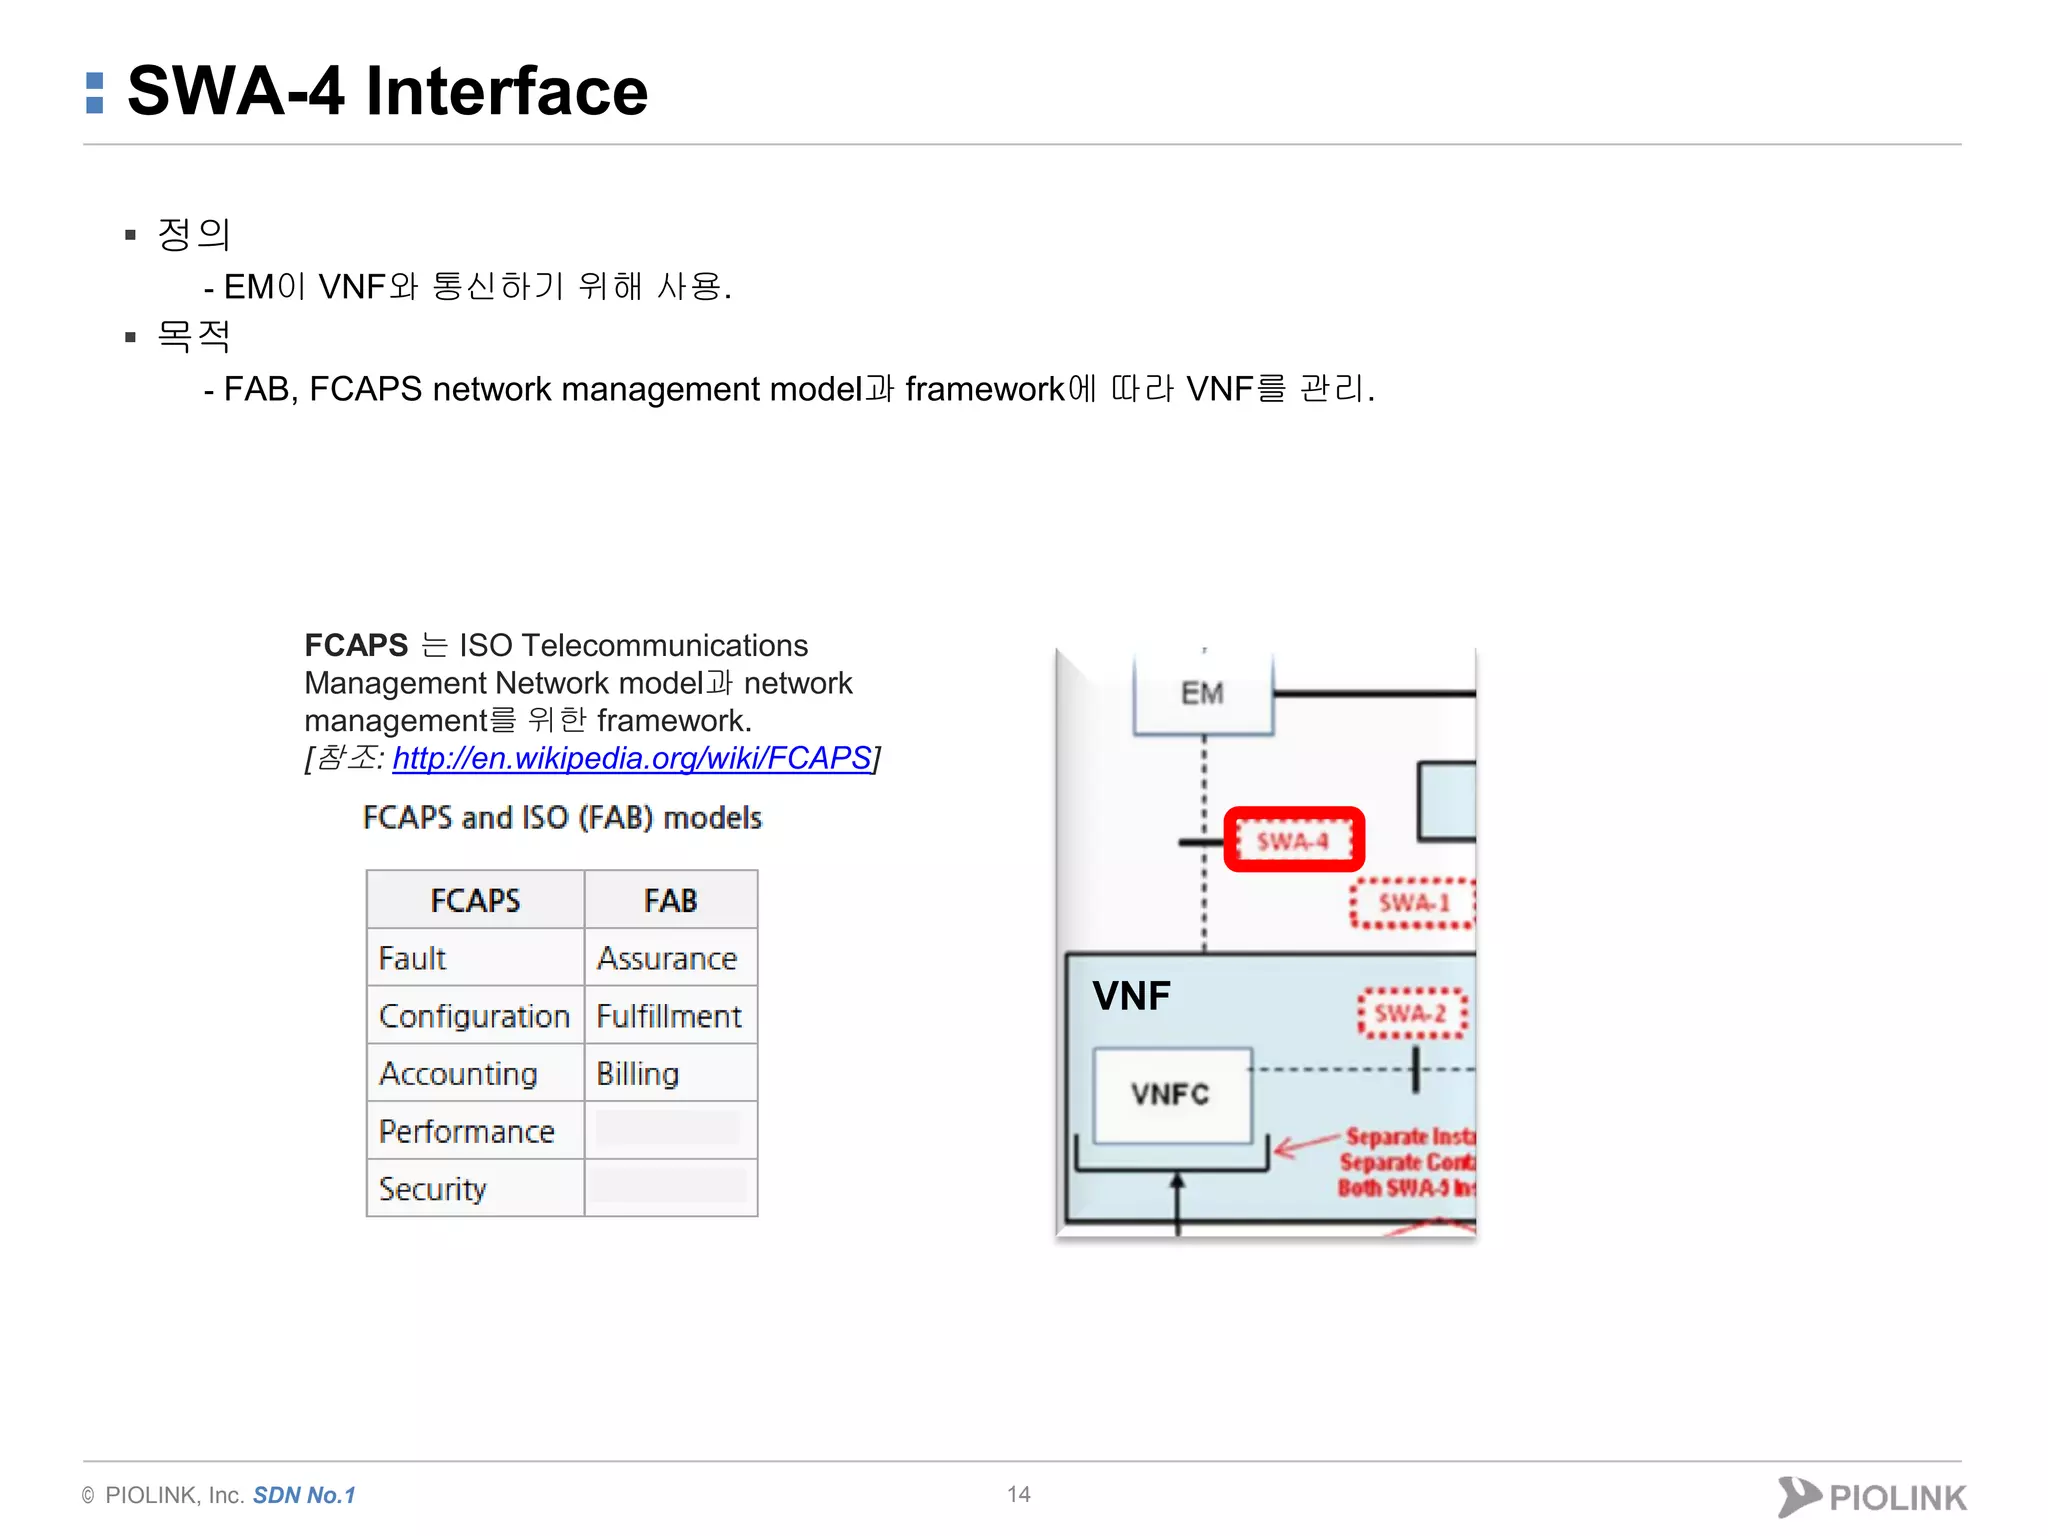Select the FCAPS table header cell
The width and height of the screenshot is (2048, 1536).
(475, 900)
